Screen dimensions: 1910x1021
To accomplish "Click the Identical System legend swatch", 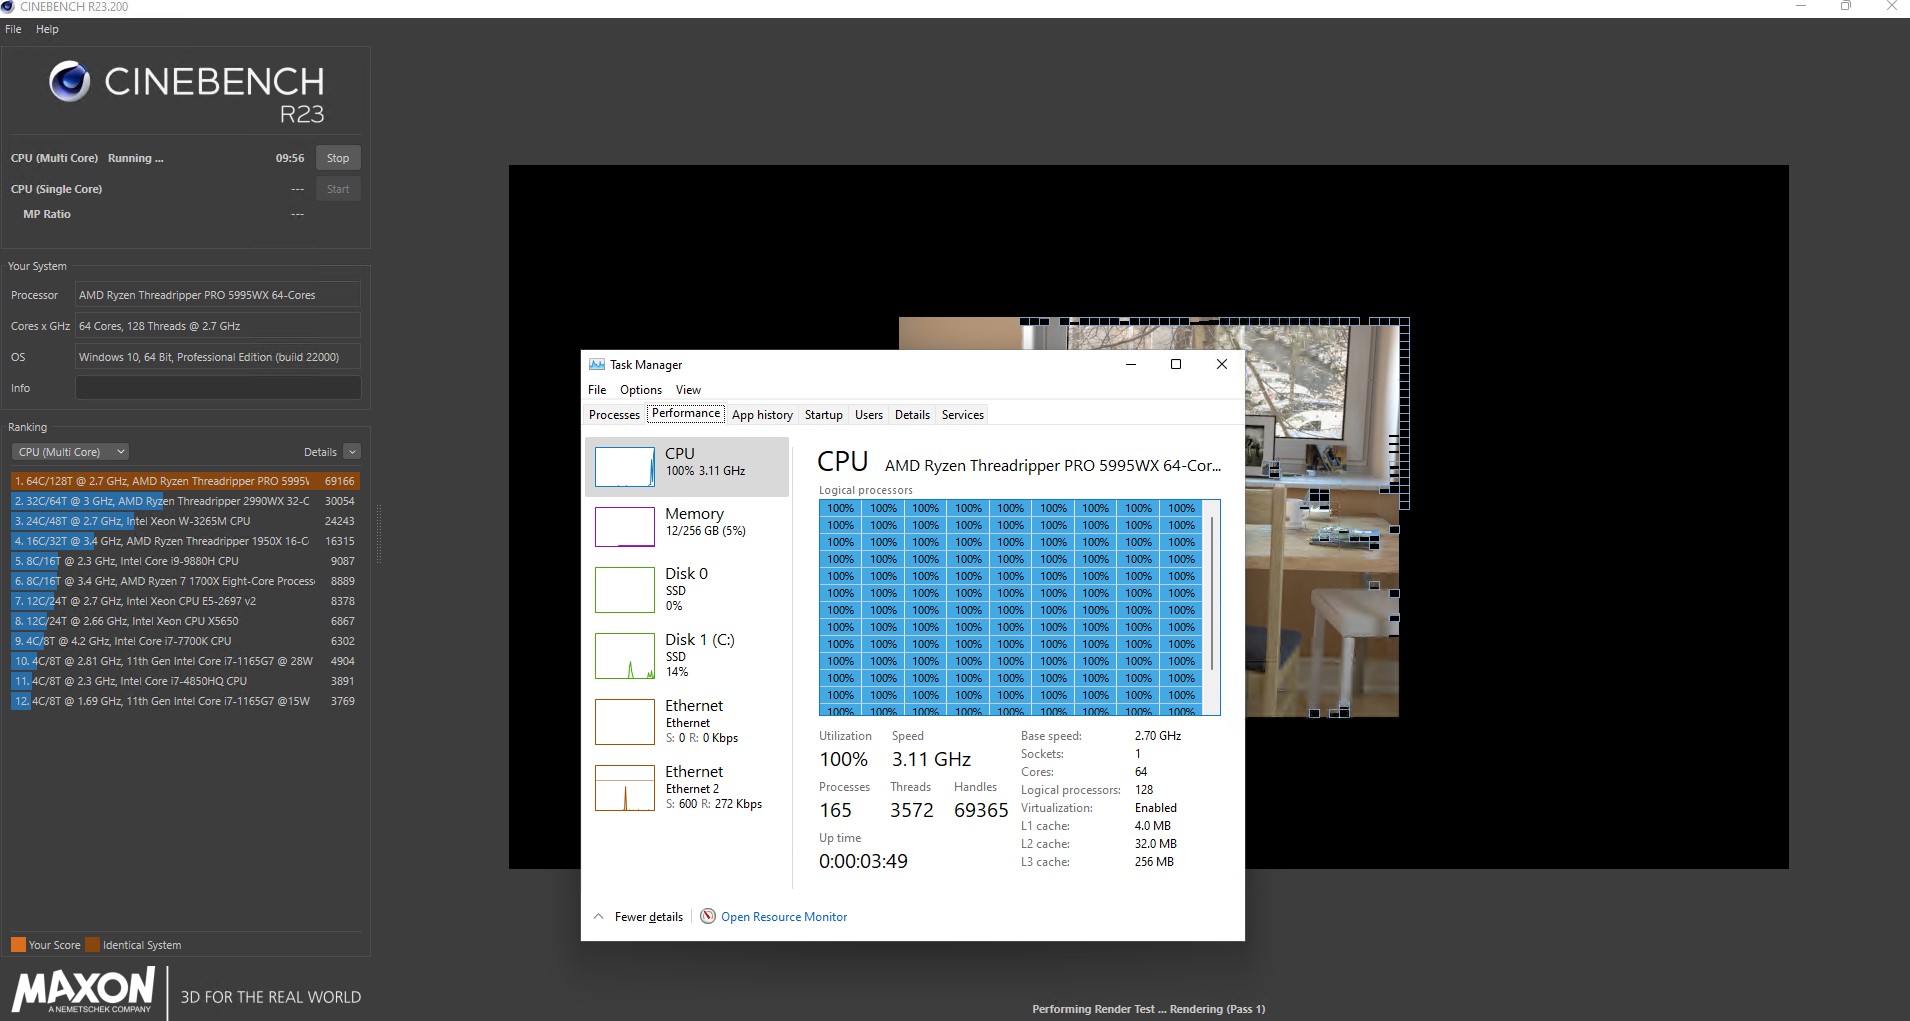I will pos(93,945).
